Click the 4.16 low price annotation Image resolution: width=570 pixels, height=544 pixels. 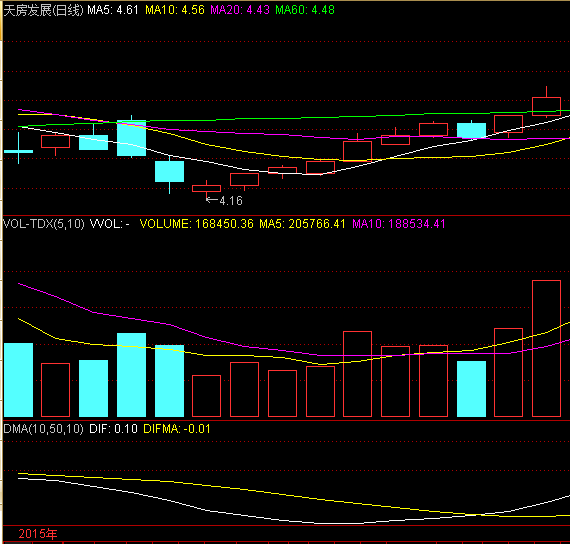pos(231,201)
